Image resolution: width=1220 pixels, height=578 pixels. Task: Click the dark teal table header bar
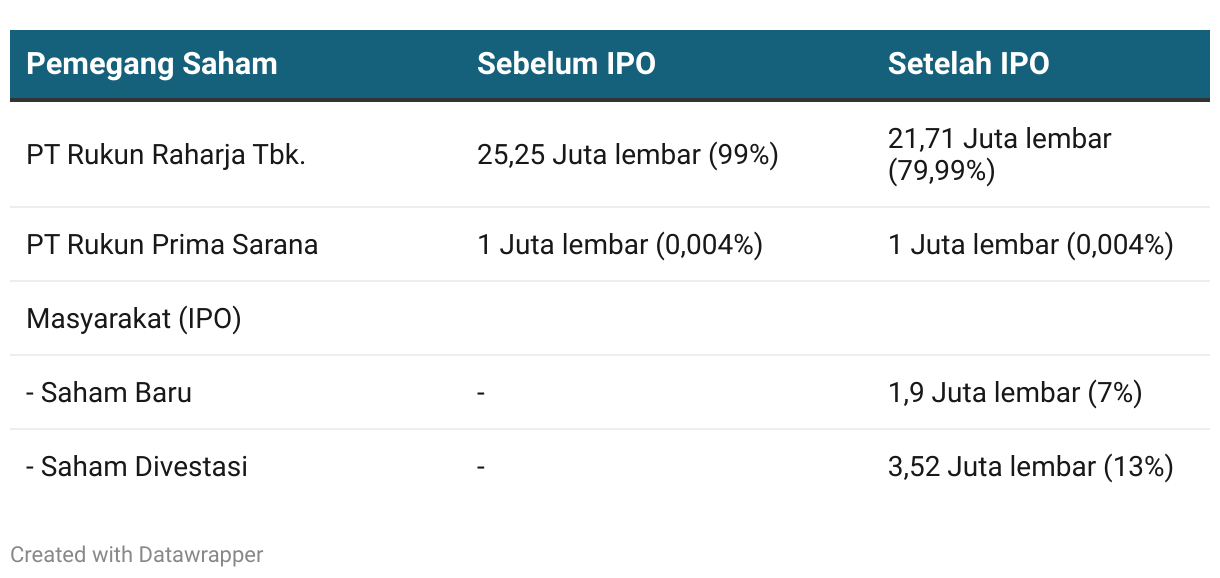[610, 65]
